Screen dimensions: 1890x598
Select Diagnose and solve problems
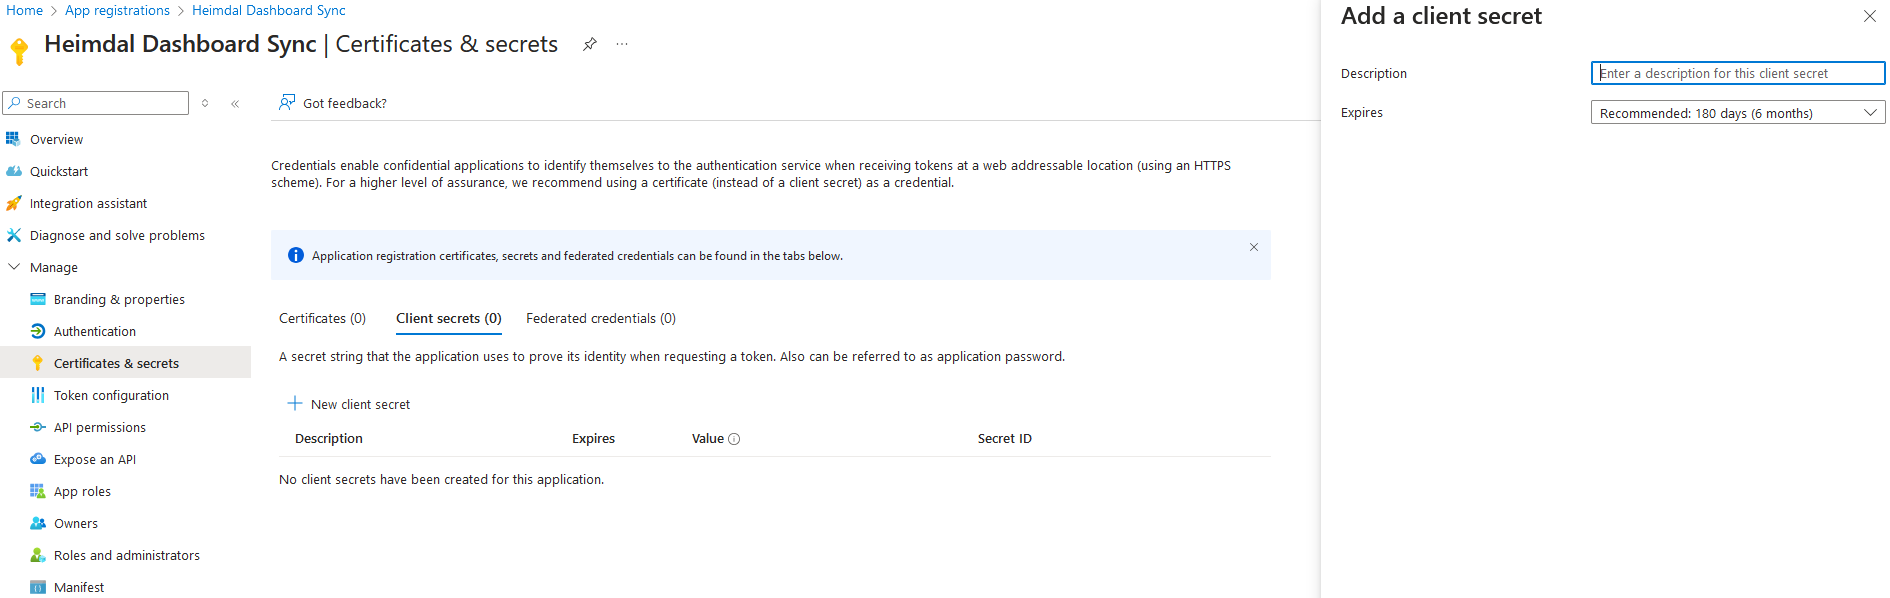(x=117, y=235)
